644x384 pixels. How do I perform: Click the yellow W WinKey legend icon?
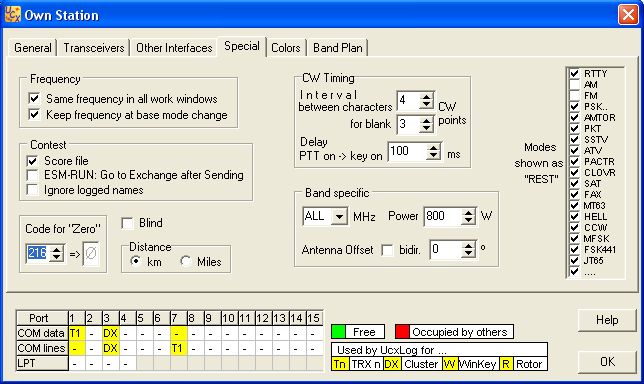[450, 364]
